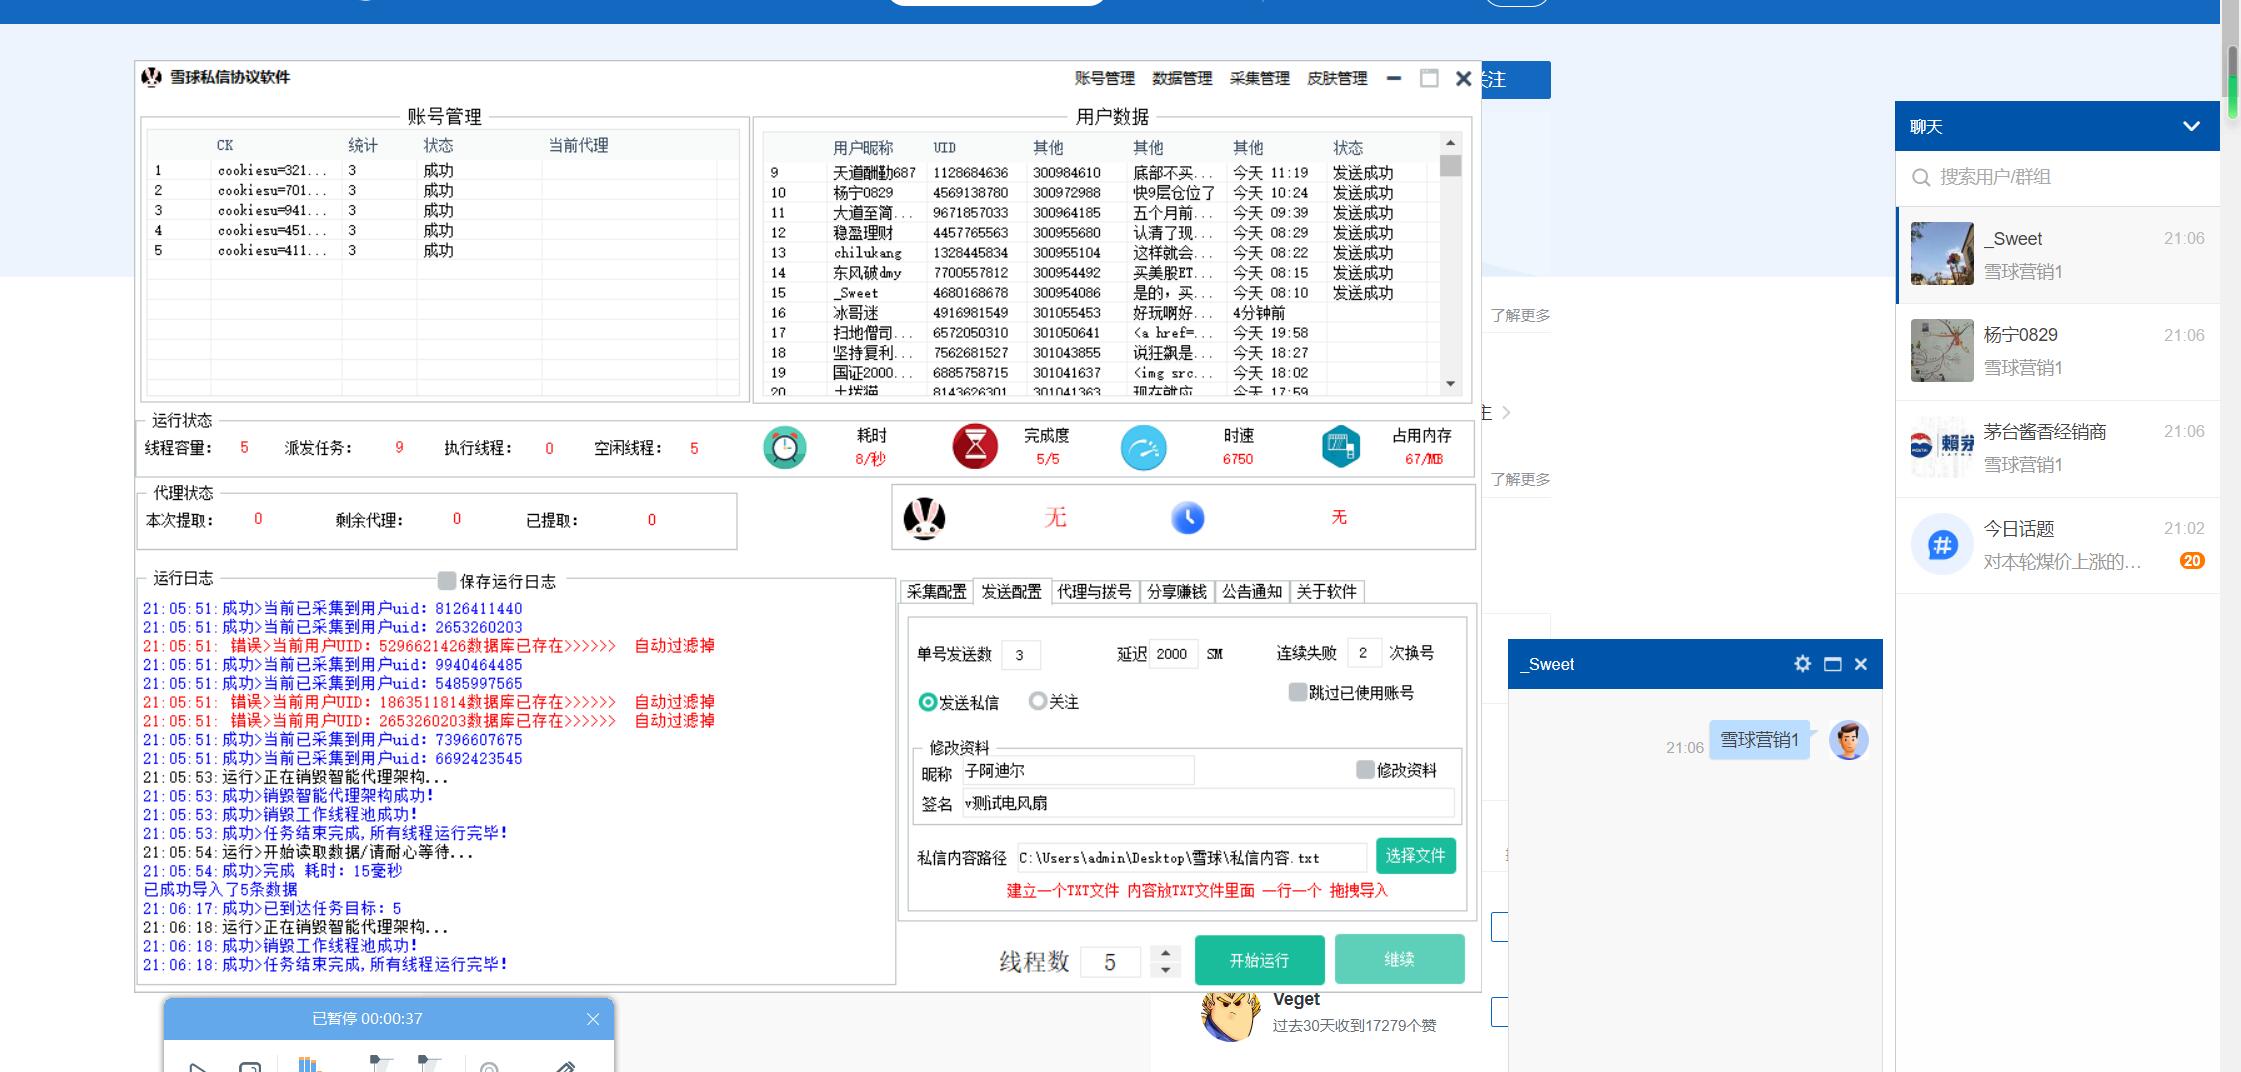2241x1072 pixels.
Task: Increase thread count with up stepper arrow
Action: [x=1165, y=953]
